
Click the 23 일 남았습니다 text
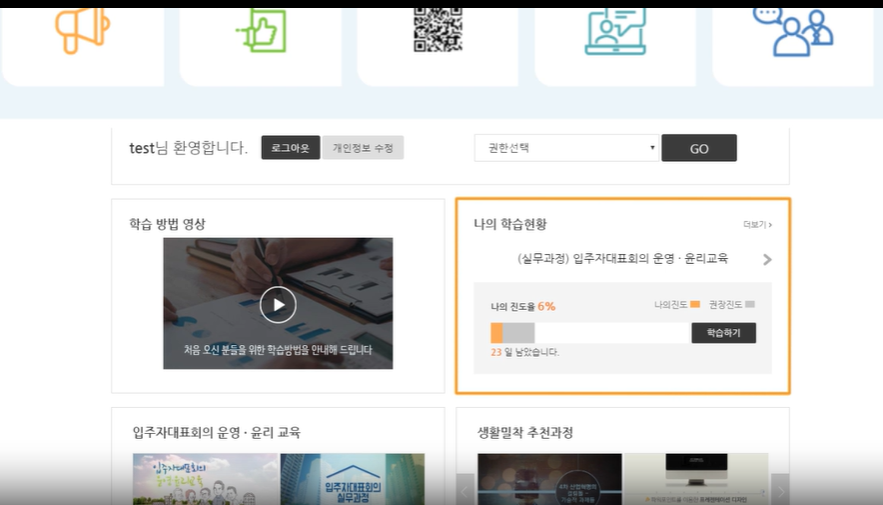point(525,352)
